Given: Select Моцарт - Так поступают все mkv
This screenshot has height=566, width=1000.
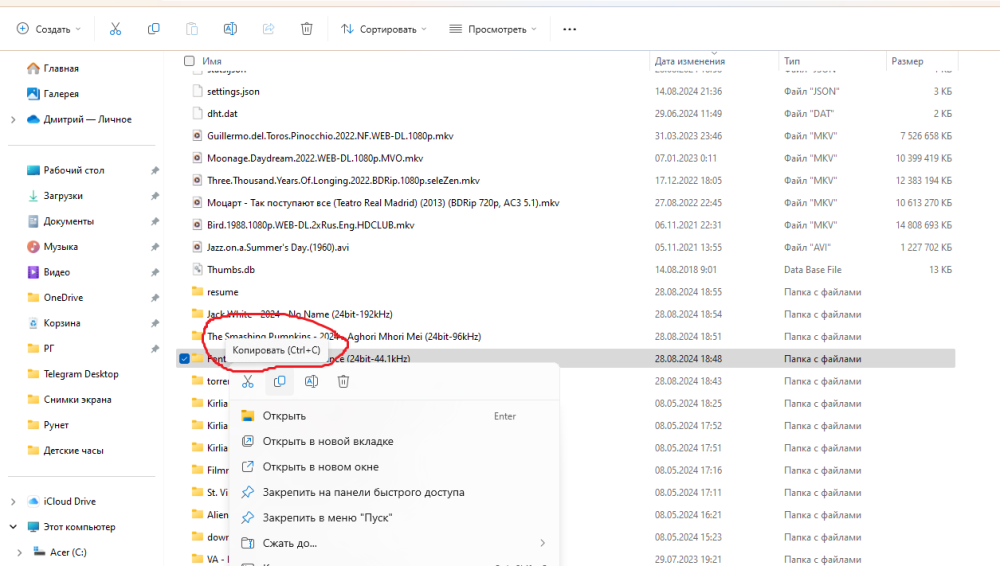Looking at the screenshot, I should (383, 203).
